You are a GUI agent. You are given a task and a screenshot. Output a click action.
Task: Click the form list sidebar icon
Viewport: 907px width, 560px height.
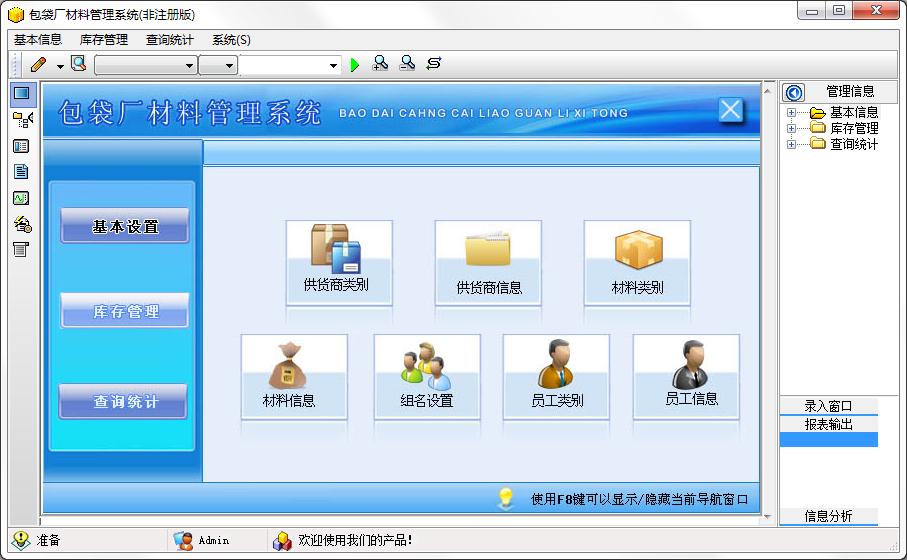21,146
